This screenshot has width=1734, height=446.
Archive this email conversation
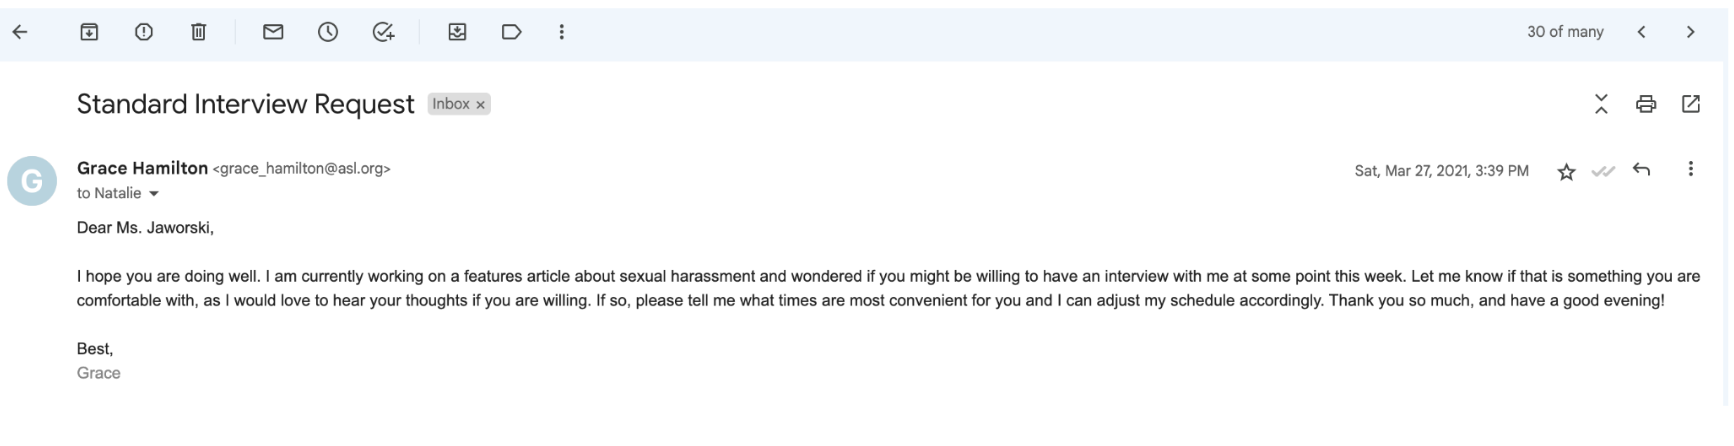tap(89, 32)
